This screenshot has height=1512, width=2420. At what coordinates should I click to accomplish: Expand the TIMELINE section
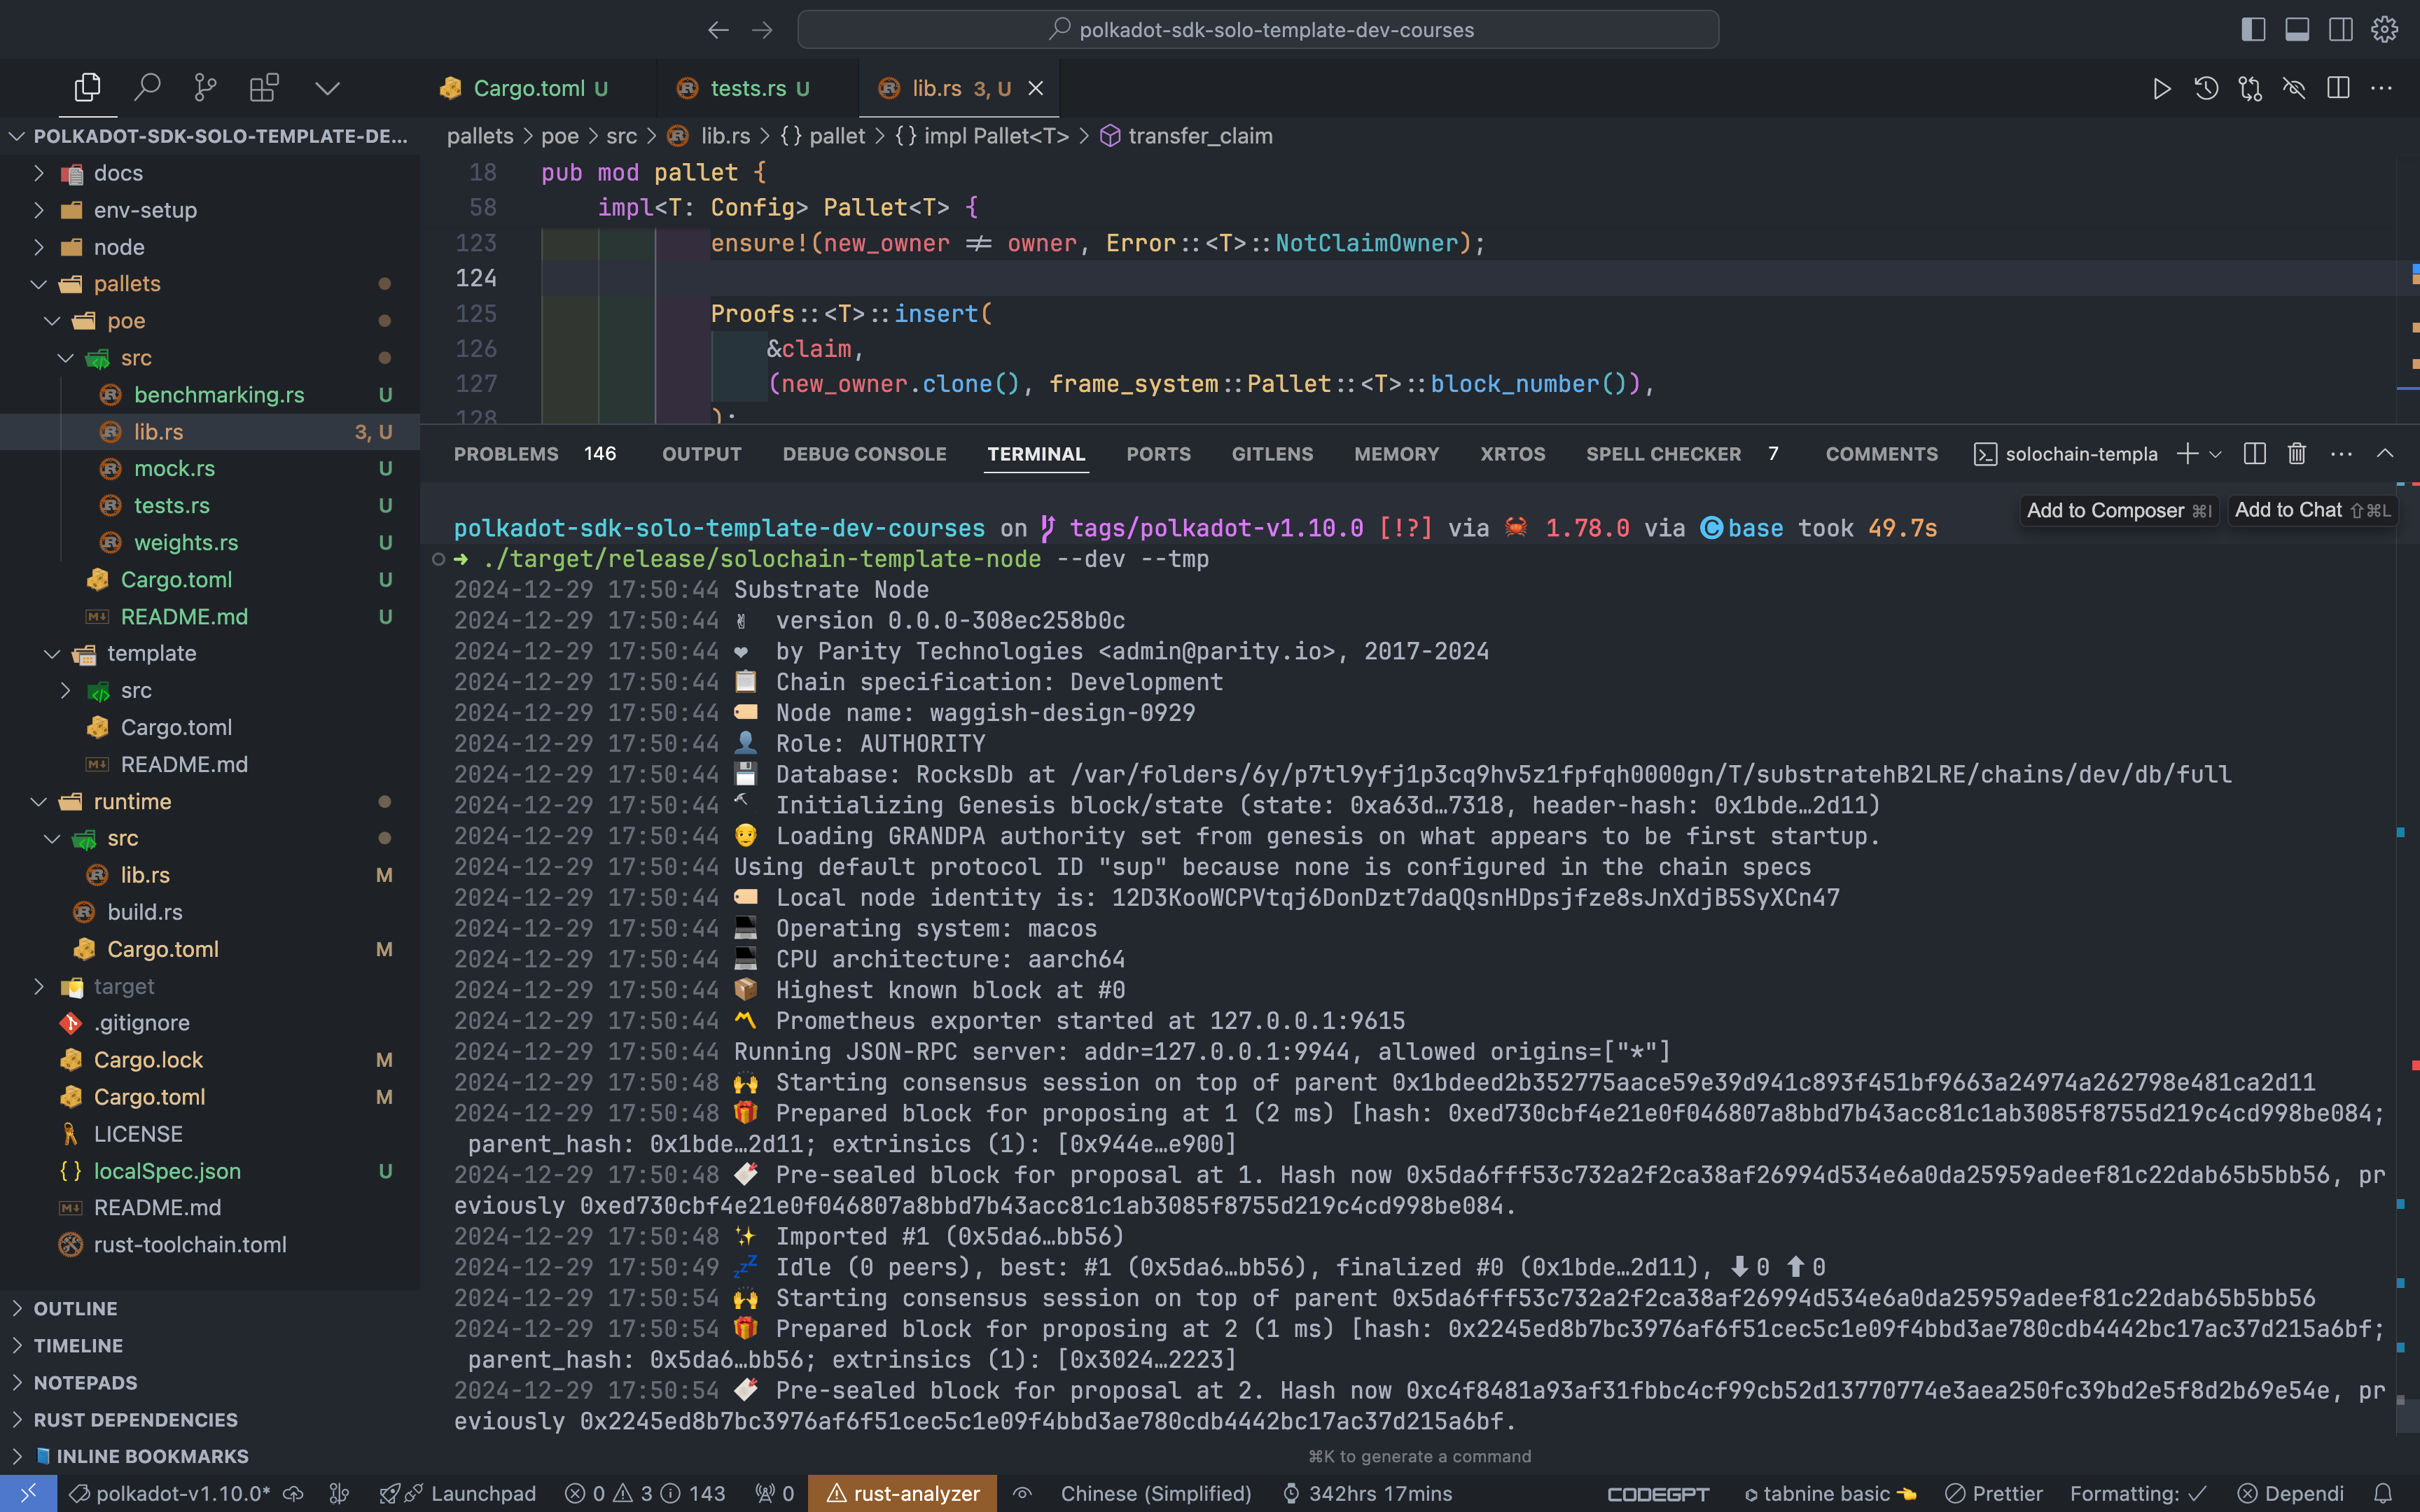[x=210, y=1346]
